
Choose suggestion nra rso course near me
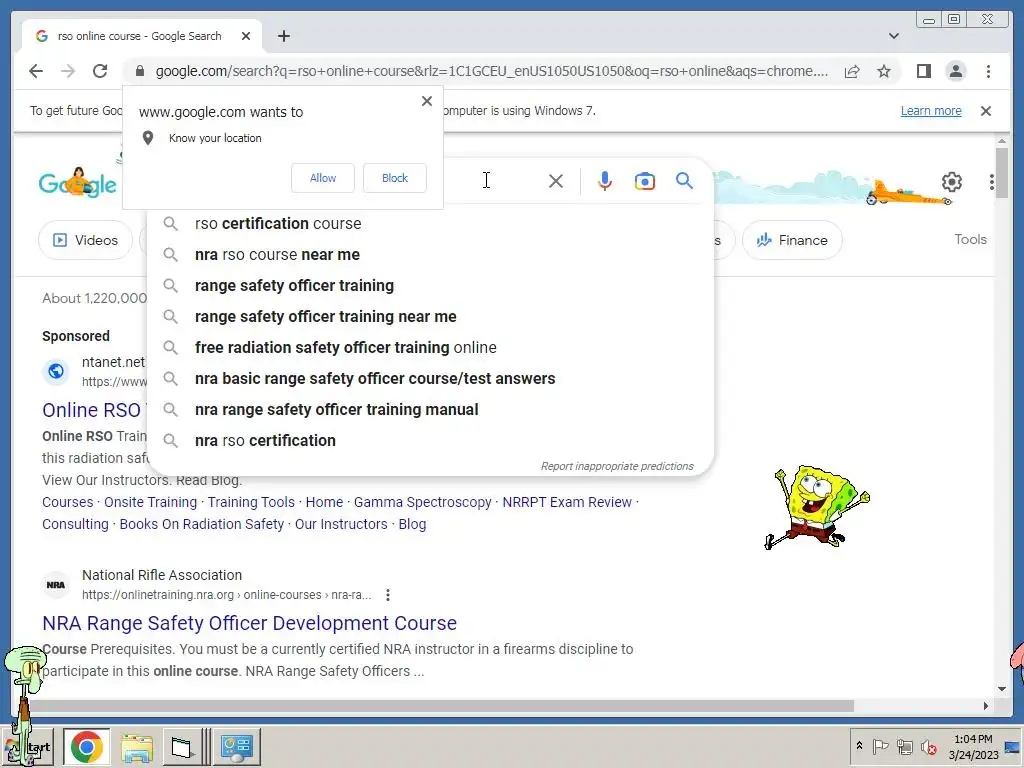click(x=430, y=255)
